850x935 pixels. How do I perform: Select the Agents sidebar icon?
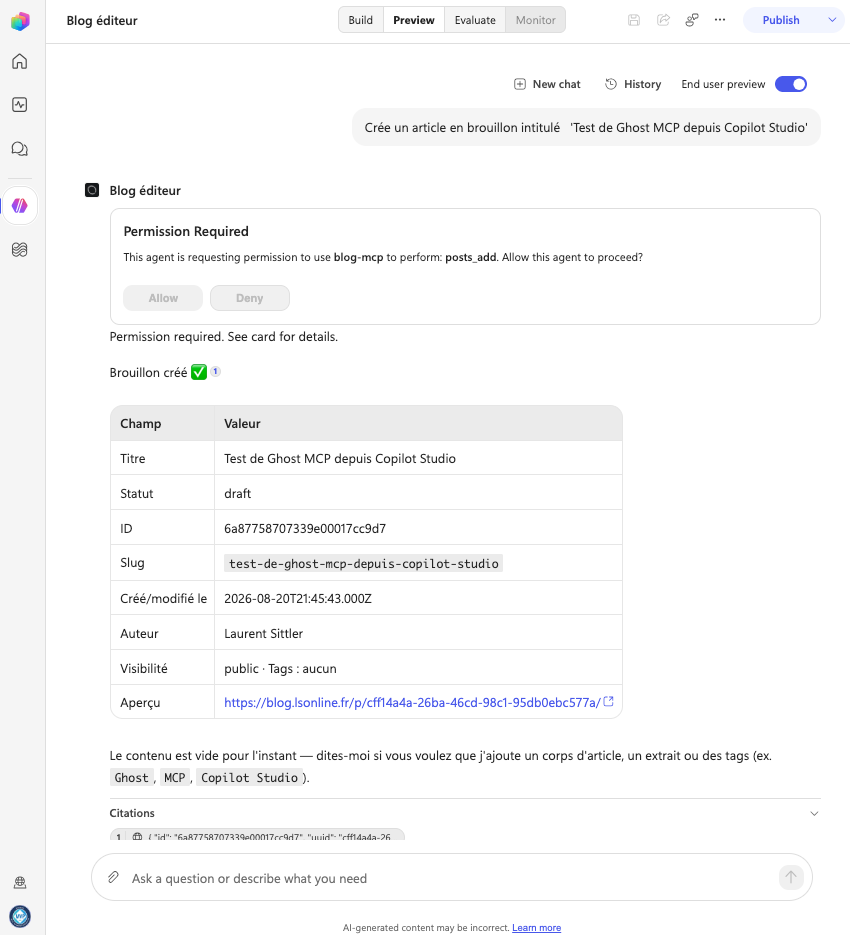(x=20, y=206)
